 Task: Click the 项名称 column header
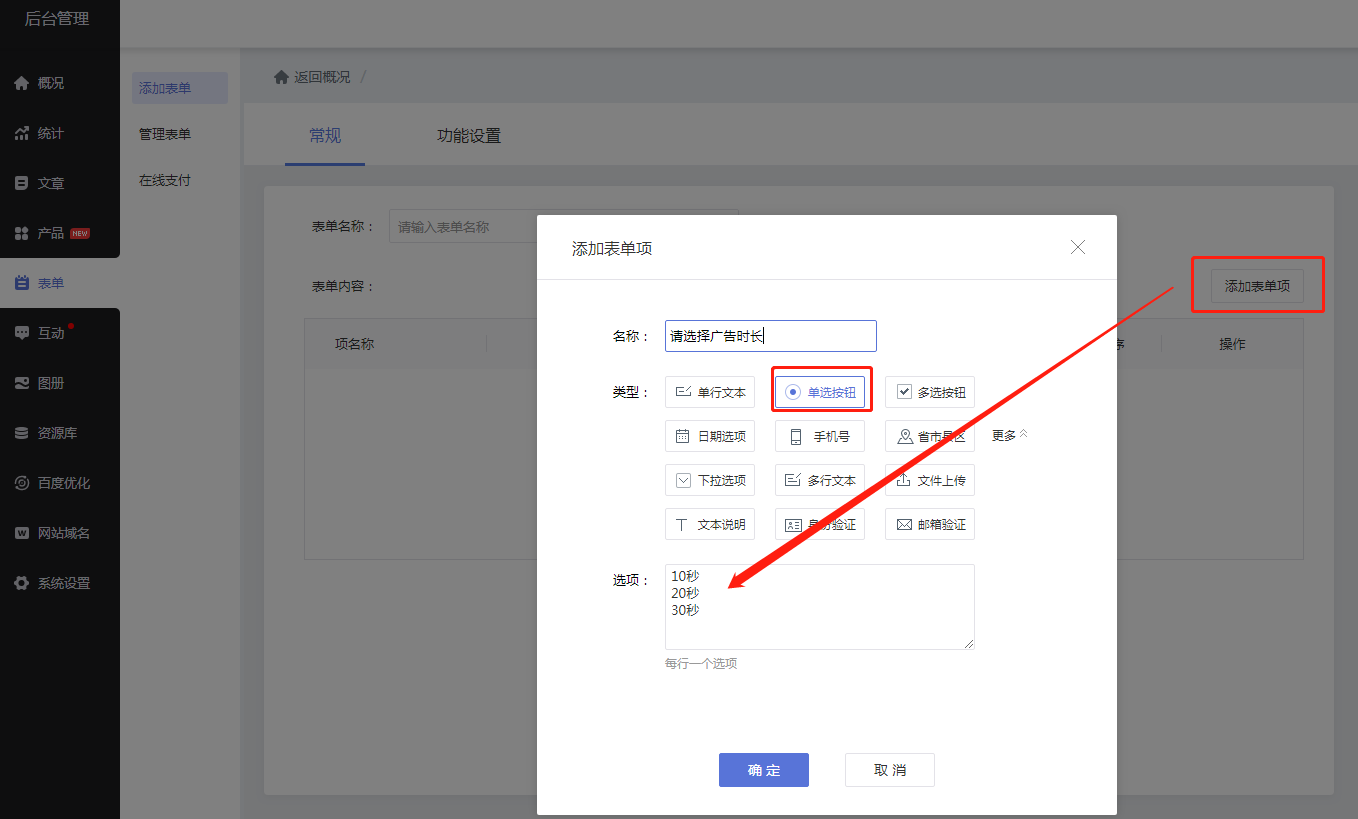[x=354, y=343]
